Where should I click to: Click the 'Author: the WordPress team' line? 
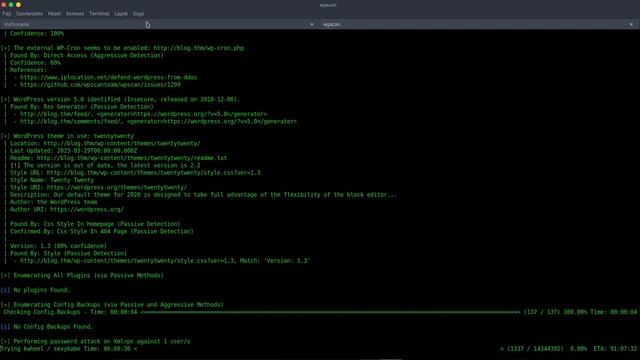point(53,202)
